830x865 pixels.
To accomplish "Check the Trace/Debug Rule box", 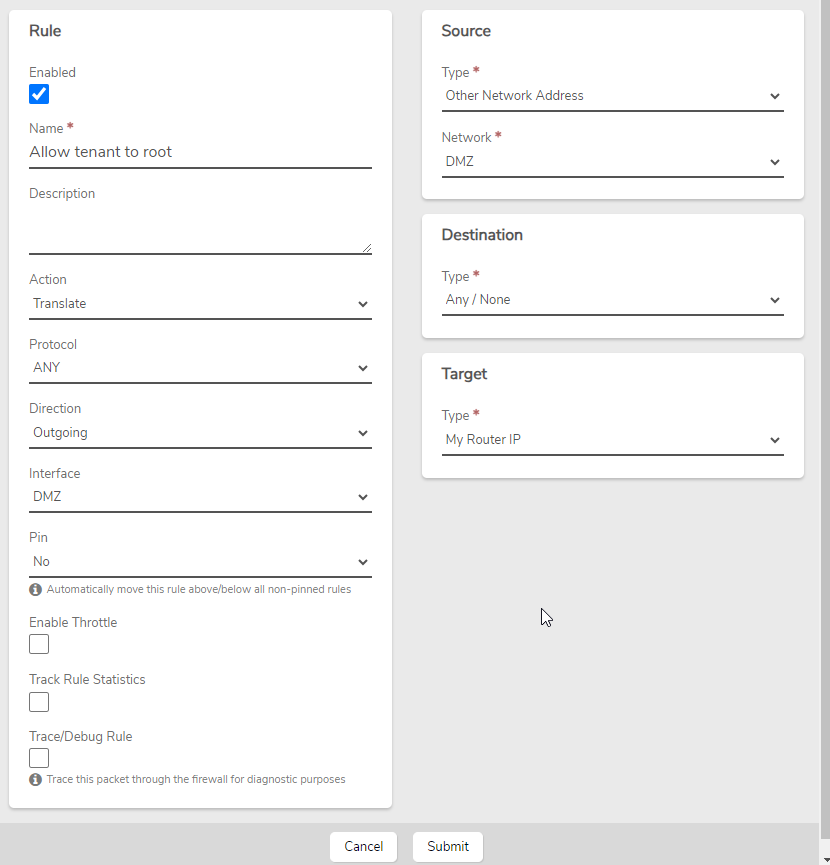I will click(x=39, y=758).
